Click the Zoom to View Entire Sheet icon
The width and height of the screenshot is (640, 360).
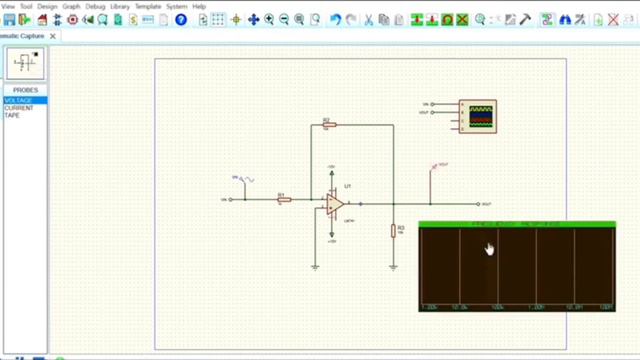coord(299,20)
